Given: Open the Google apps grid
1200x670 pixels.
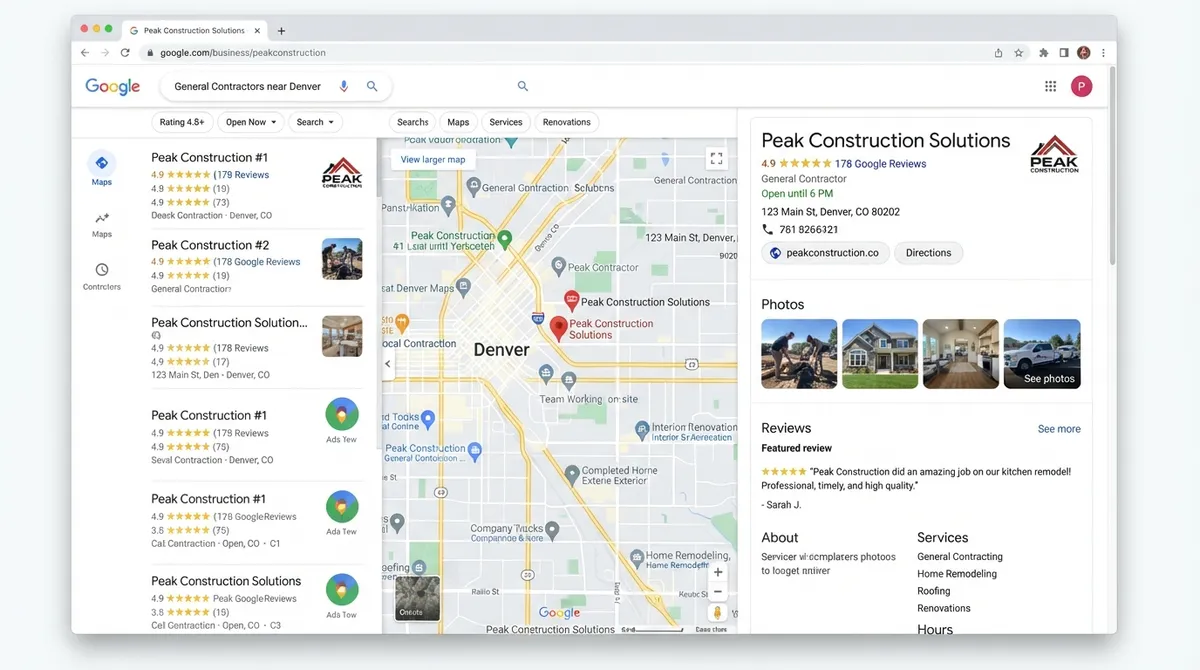Looking at the screenshot, I should 1050,87.
